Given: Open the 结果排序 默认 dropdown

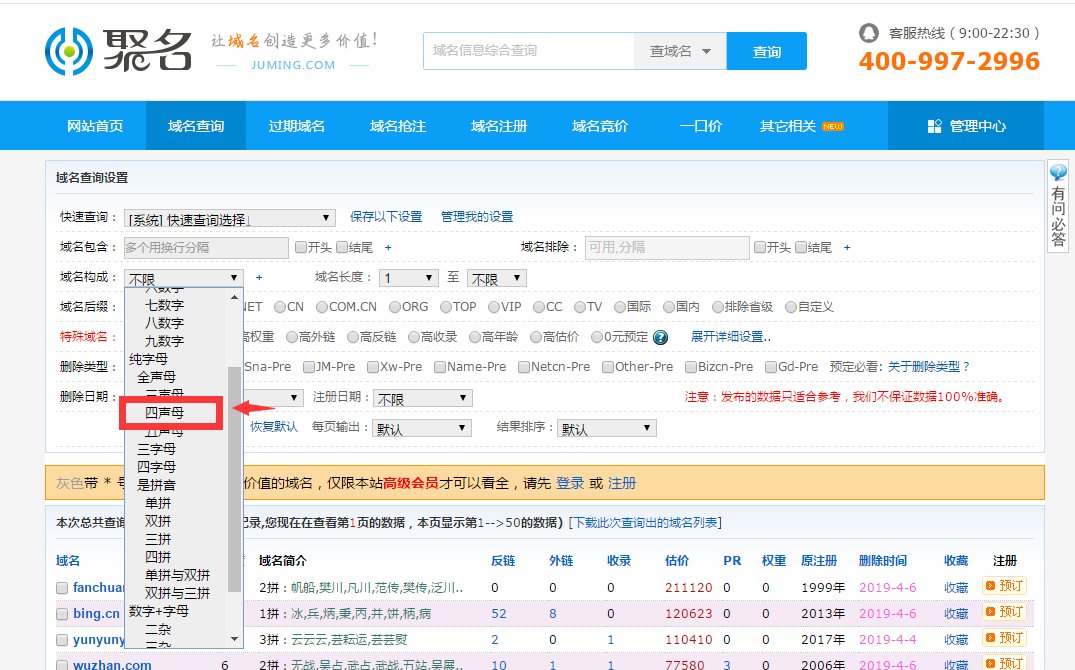Looking at the screenshot, I should click(605, 427).
